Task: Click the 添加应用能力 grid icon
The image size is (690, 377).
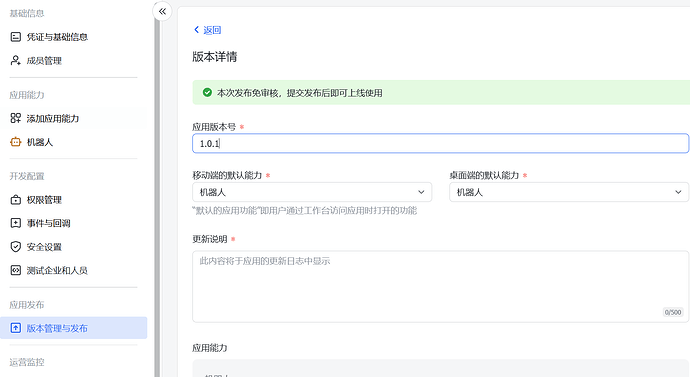Action: 15,118
